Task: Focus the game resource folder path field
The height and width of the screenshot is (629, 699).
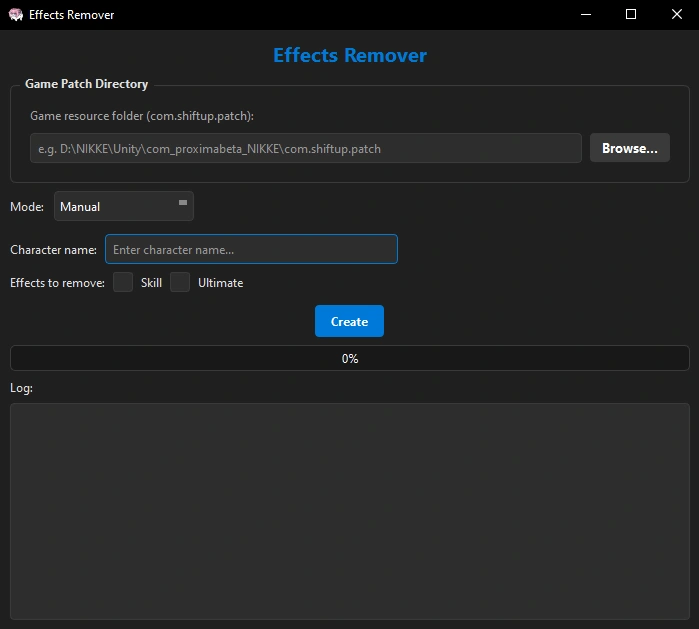Action: coord(306,148)
